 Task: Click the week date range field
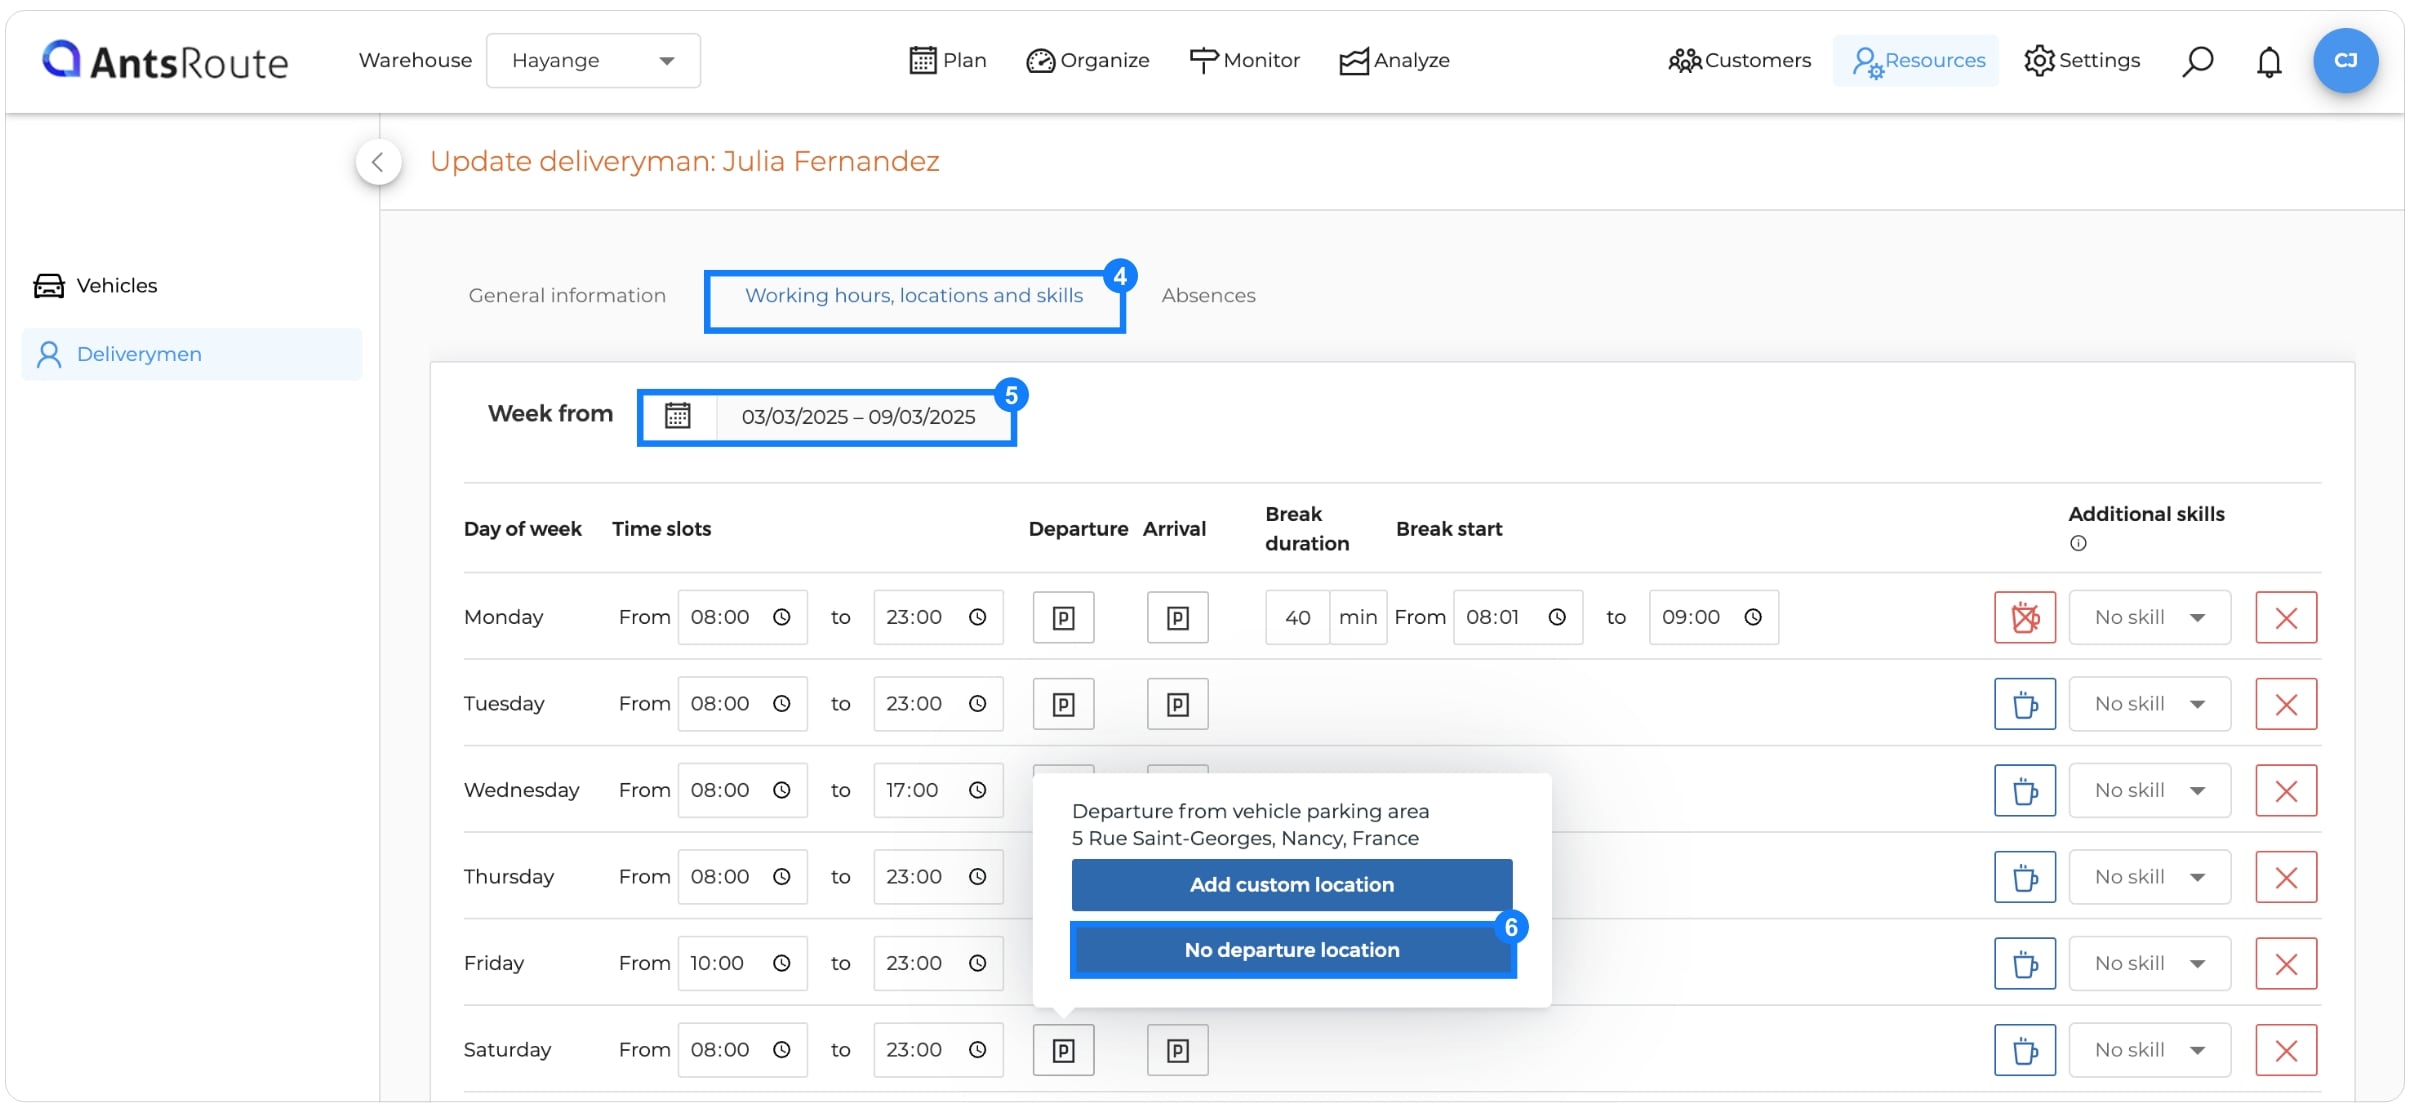point(858,417)
